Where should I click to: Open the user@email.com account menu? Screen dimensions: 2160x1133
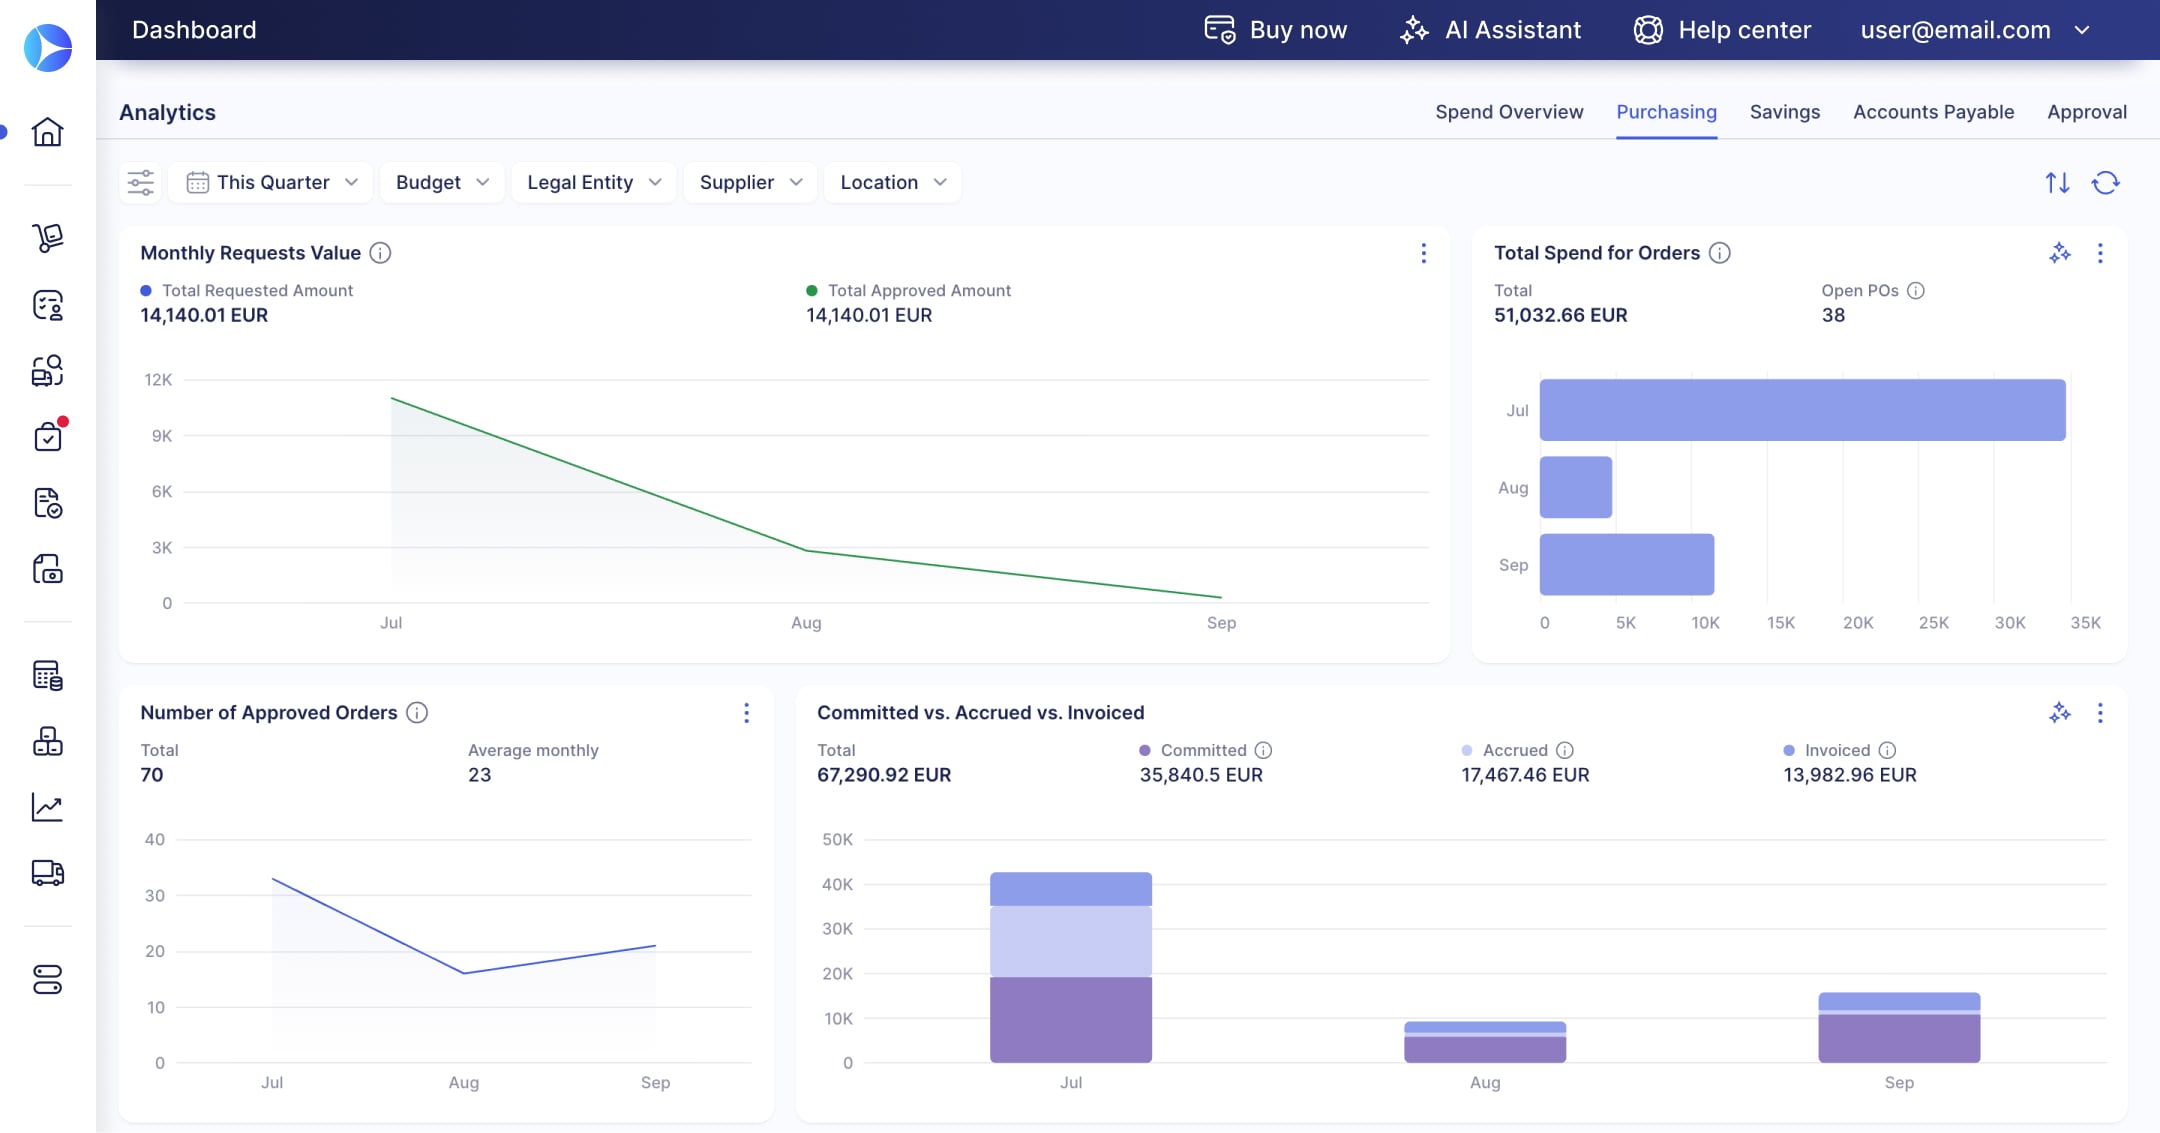click(x=1975, y=30)
